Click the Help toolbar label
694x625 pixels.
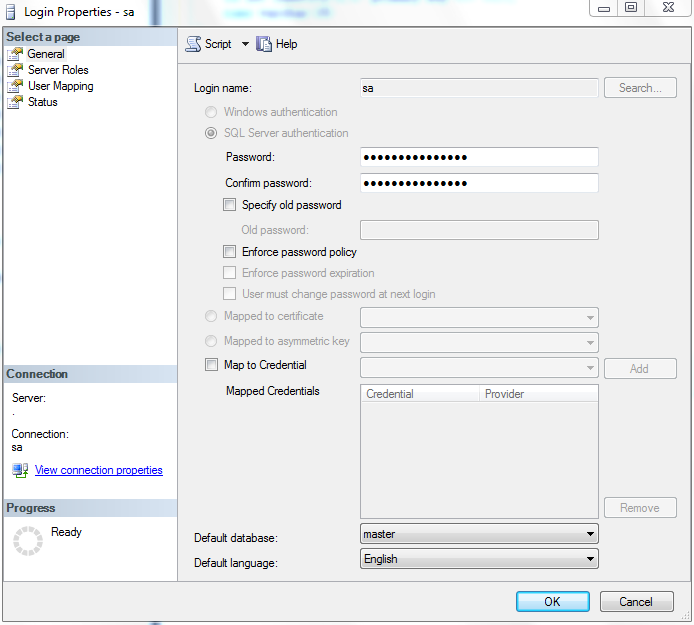(286, 44)
